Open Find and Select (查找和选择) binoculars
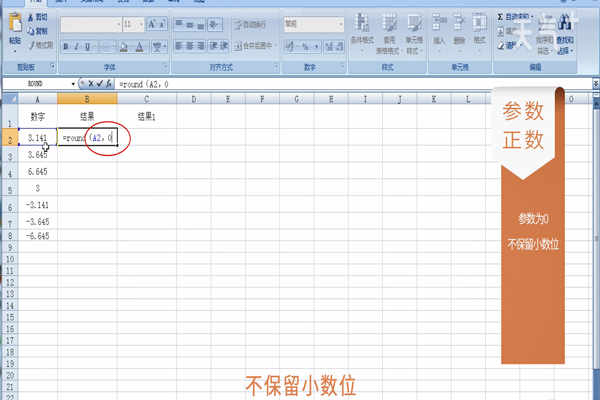This screenshot has height=400, width=600. (x=565, y=33)
